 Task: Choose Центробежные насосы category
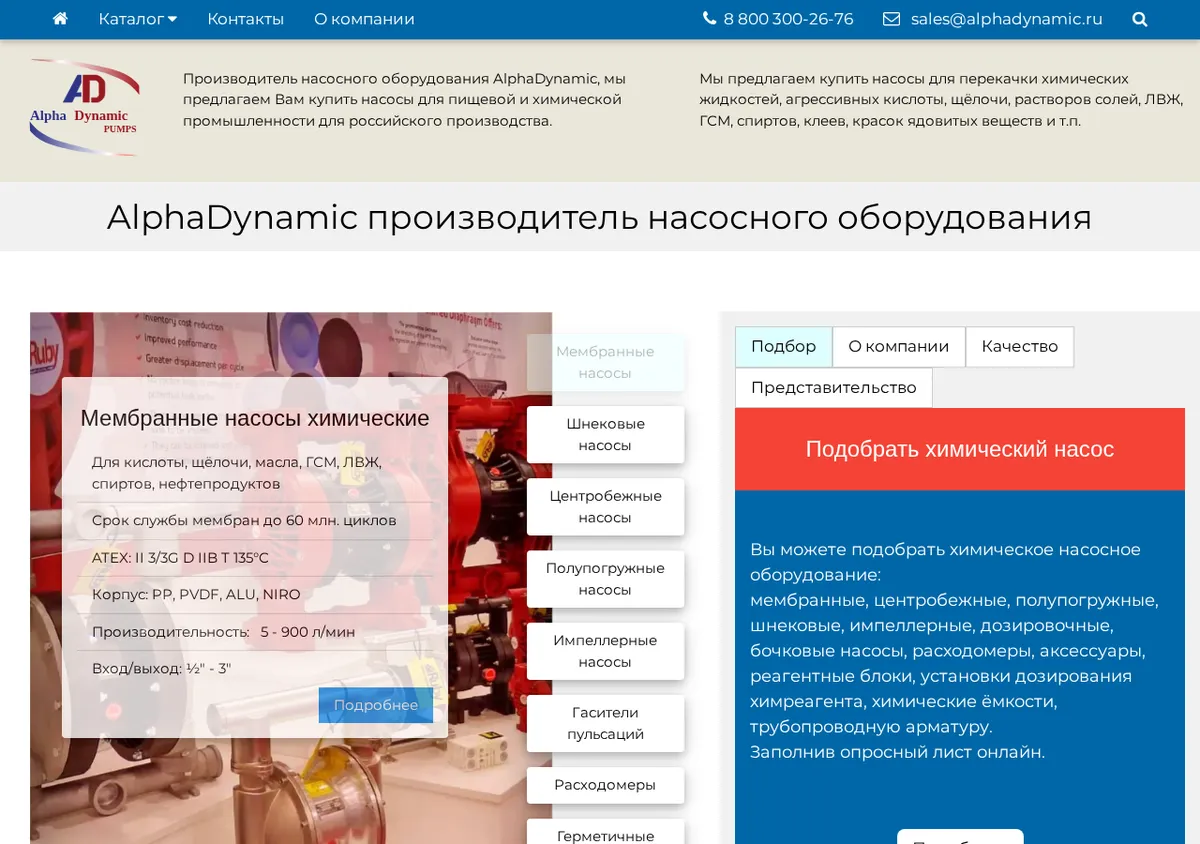(605, 506)
